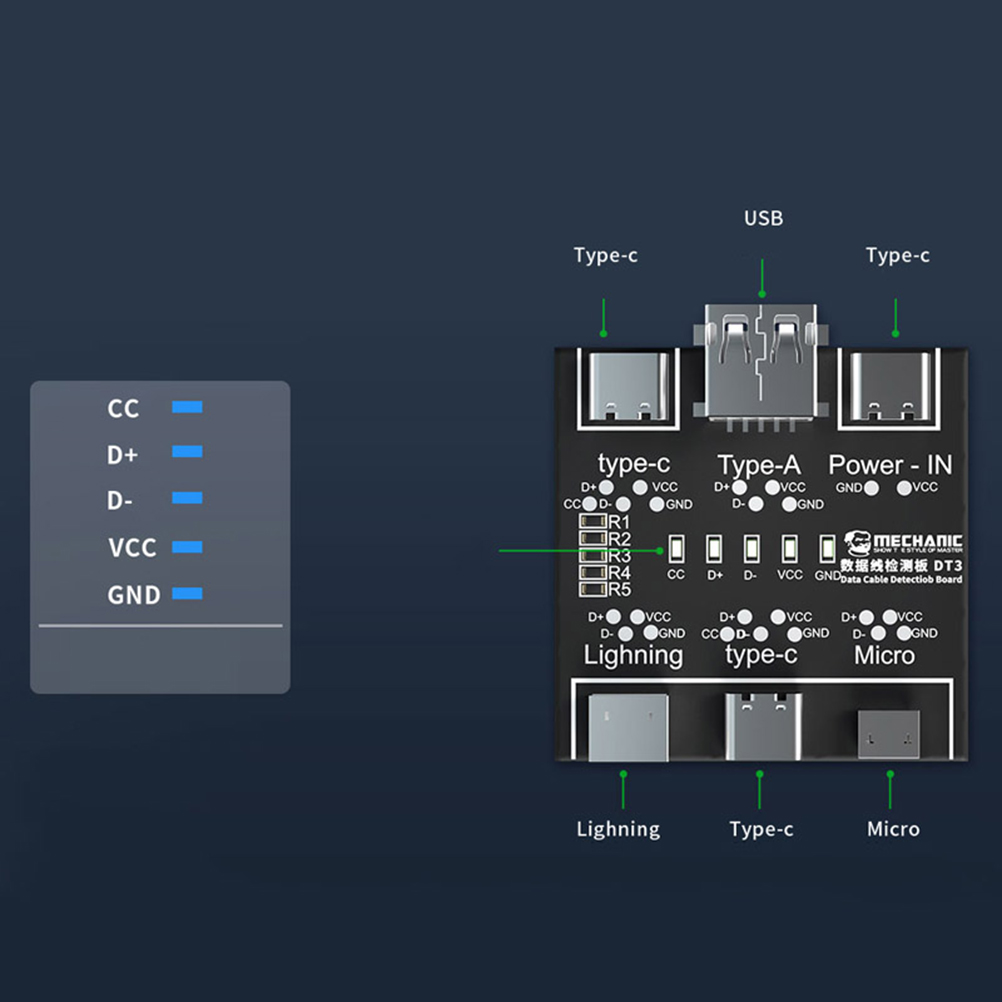Click the blue VCC indicator in the legend panel
The height and width of the screenshot is (1002, 1002).
point(187,547)
